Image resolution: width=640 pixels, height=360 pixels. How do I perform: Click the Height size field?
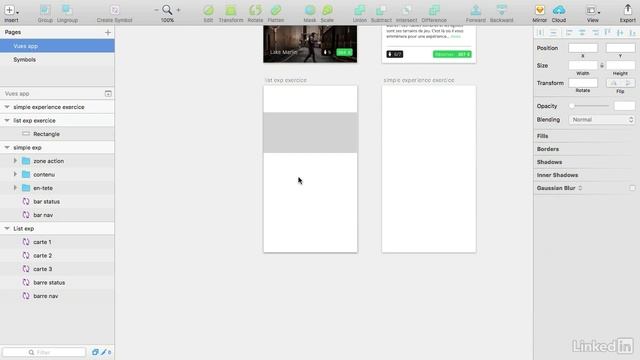(620, 65)
